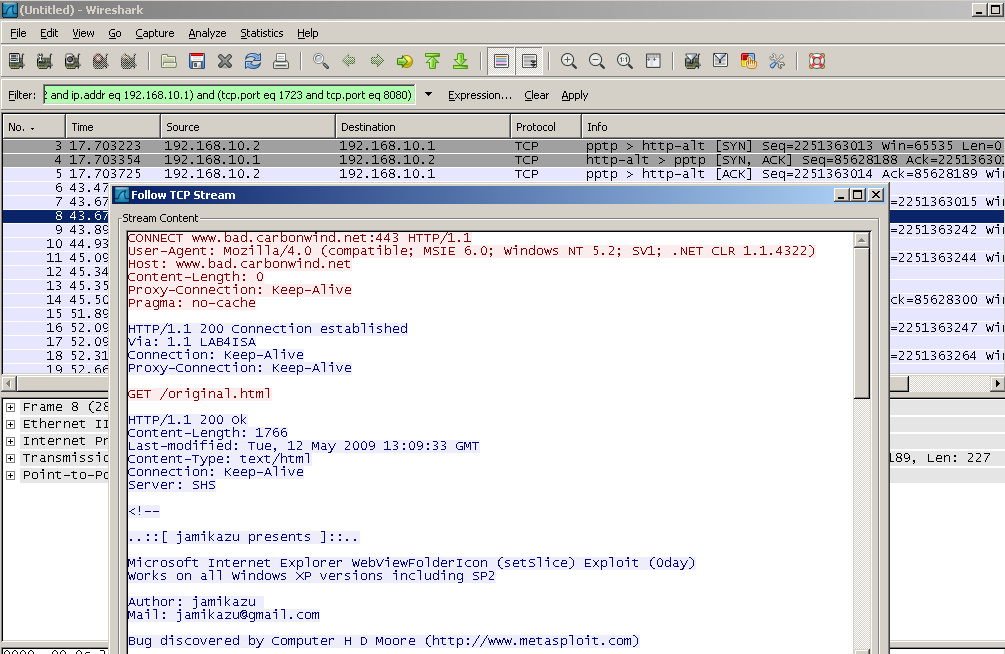Viewport: 1005px width, 654px height.
Task: Click the 'GET /original.html' line in the stream
Action: pos(199,394)
